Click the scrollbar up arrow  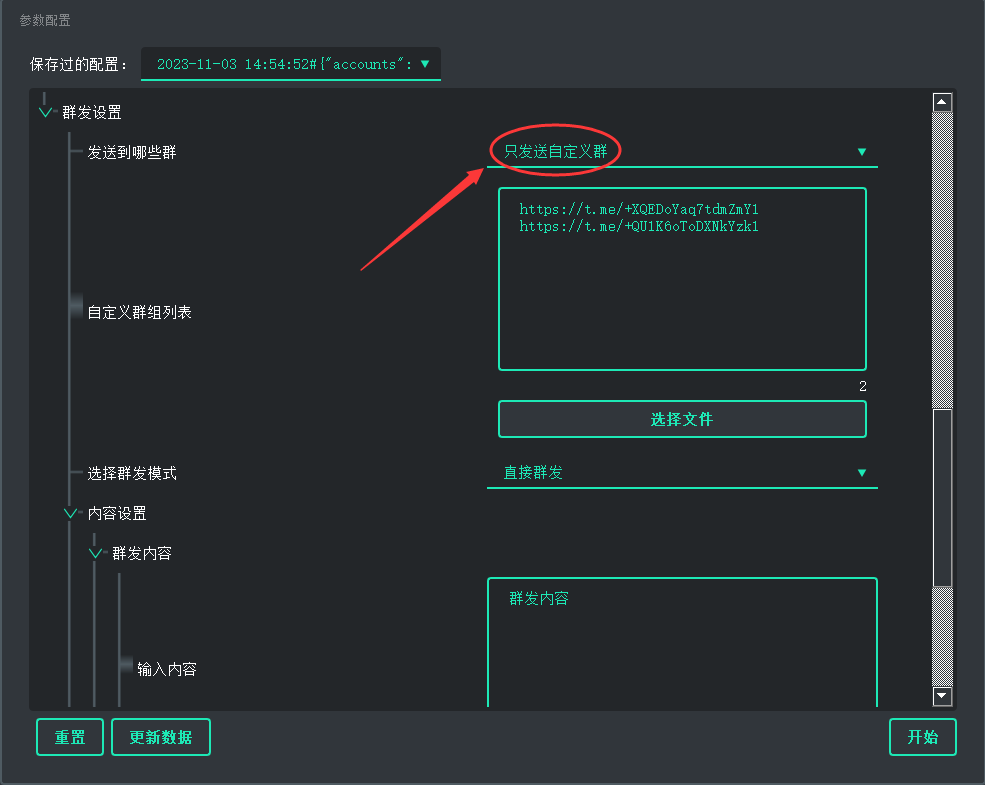[x=941, y=102]
